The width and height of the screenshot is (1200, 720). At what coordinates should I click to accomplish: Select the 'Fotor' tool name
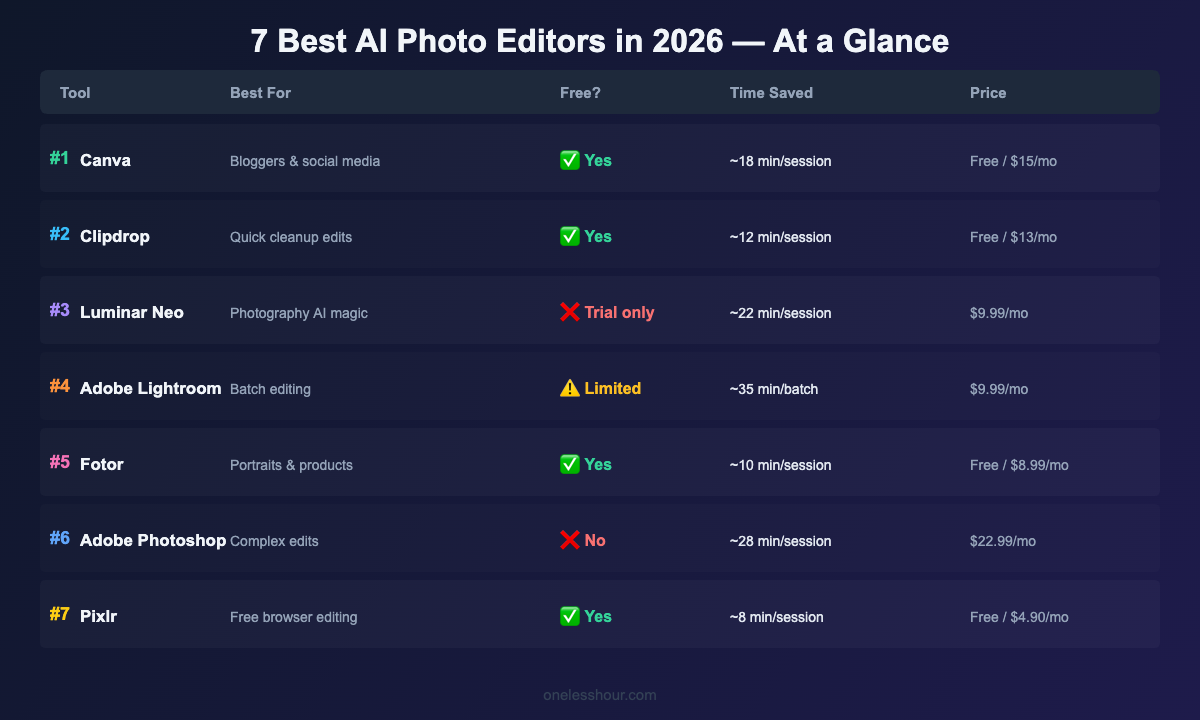(x=102, y=464)
